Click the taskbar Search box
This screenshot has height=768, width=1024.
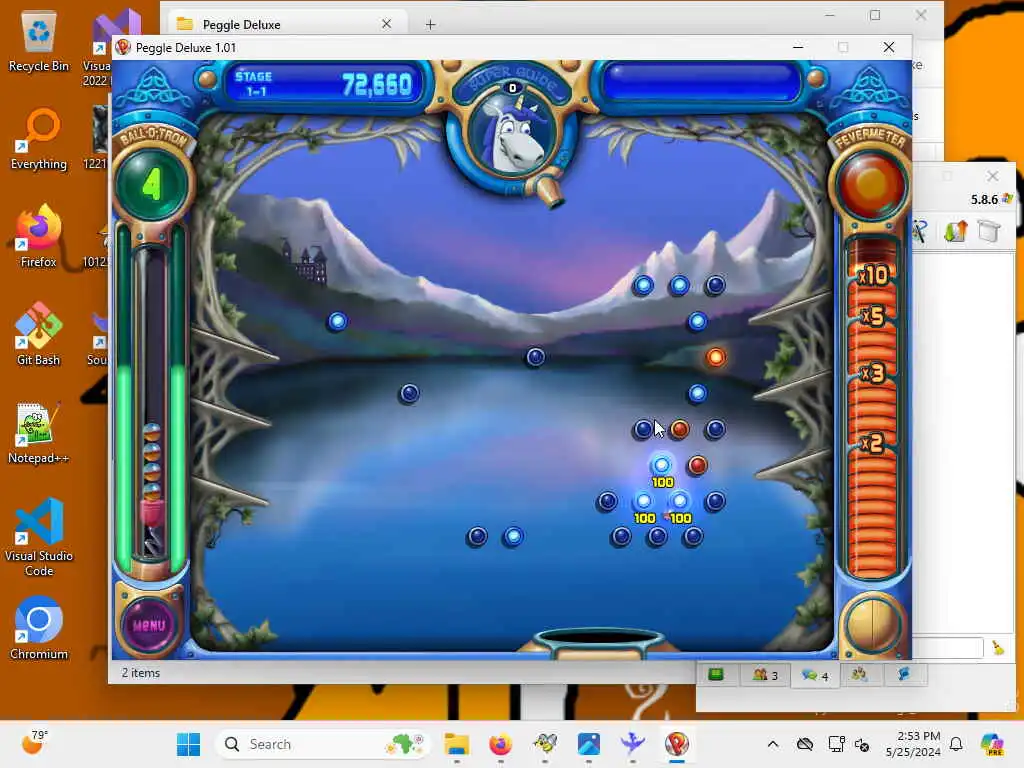pyautogui.click(x=323, y=744)
